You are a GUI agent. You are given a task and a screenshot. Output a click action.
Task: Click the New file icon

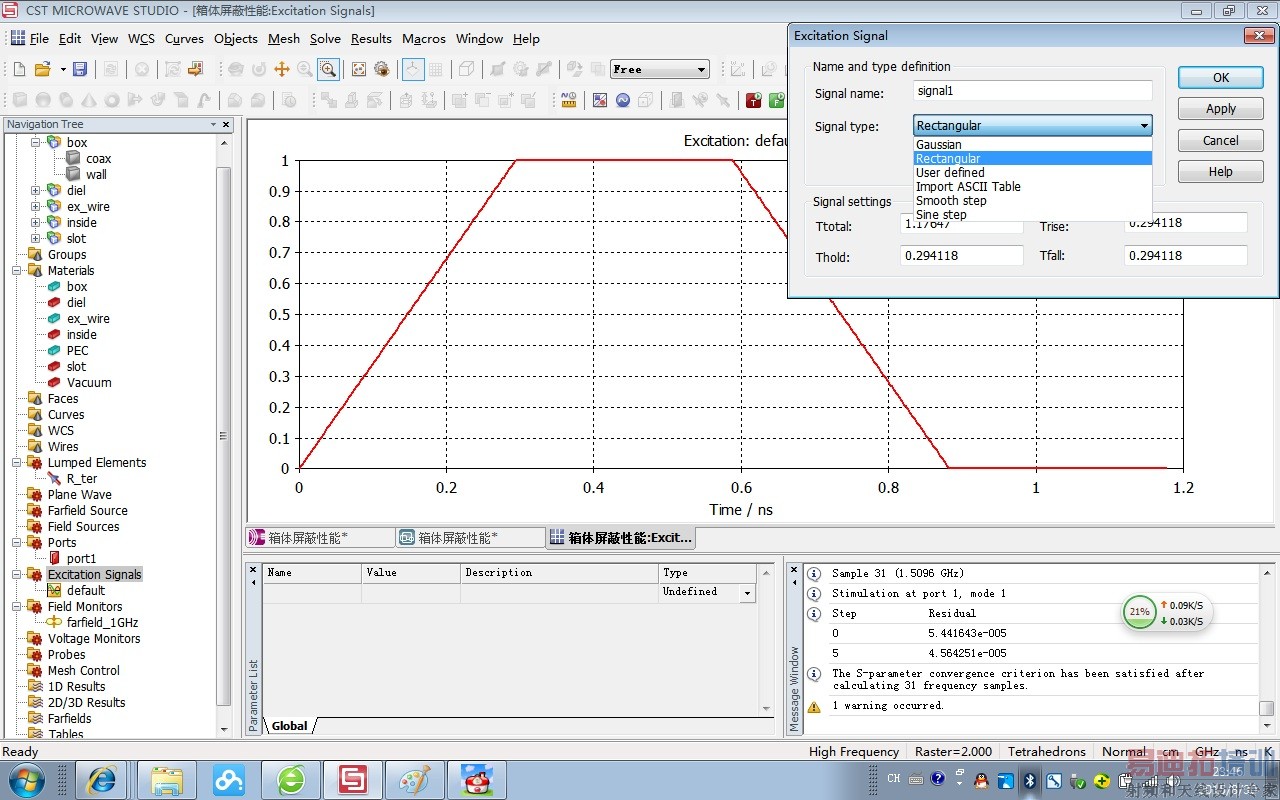pyautogui.click(x=19, y=69)
